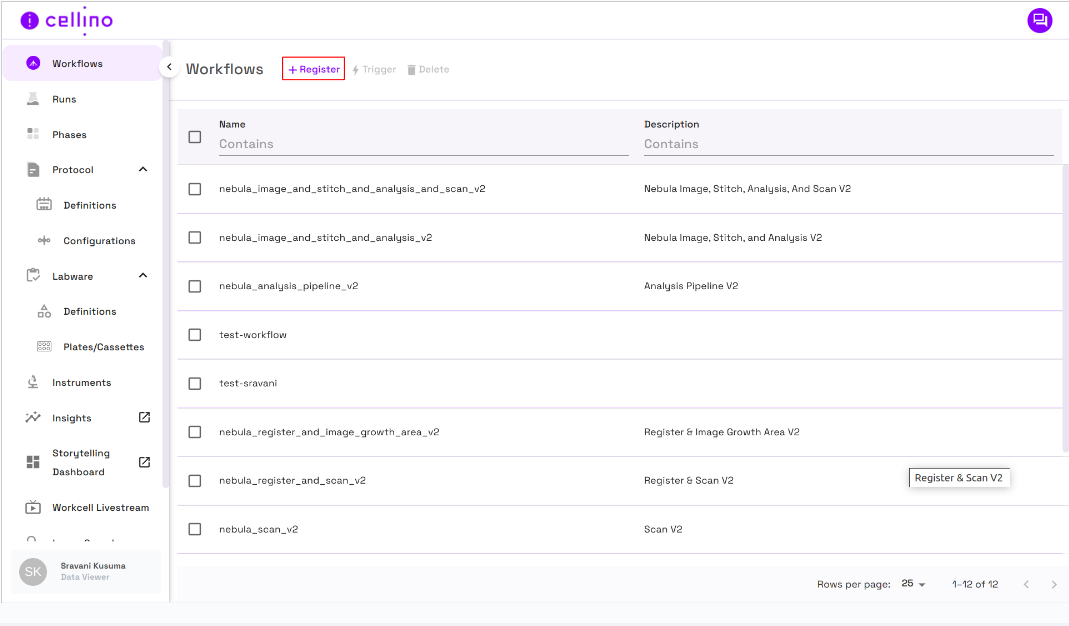Open Phases from the sidebar icon
Image resolution: width=1069 pixels, height=626 pixels.
(33, 134)
